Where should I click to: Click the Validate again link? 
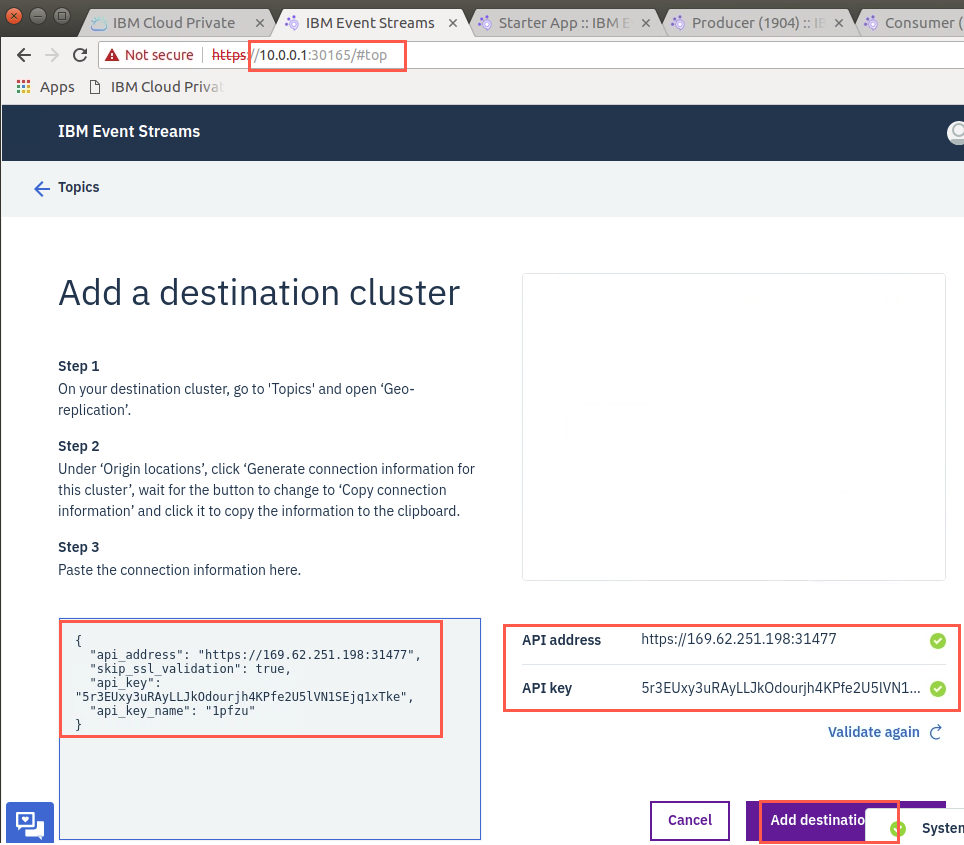[x=874, y=732]
